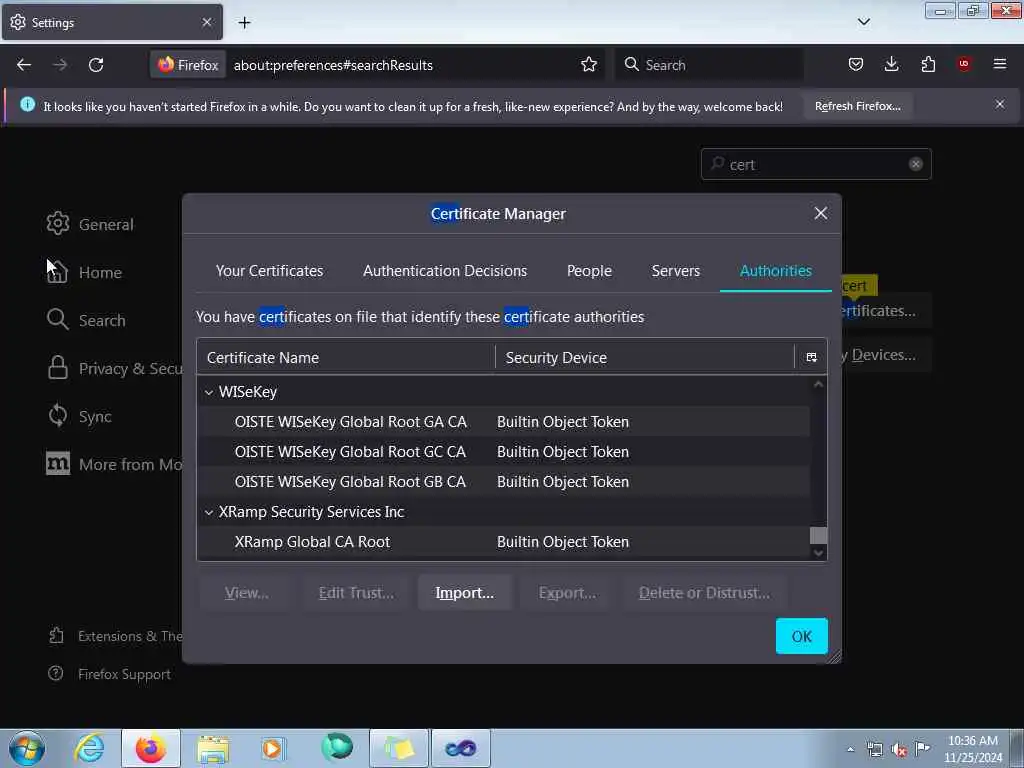The image size is (1024, 768).
Task: Open Firefox Support link
Action: (109, 674)
